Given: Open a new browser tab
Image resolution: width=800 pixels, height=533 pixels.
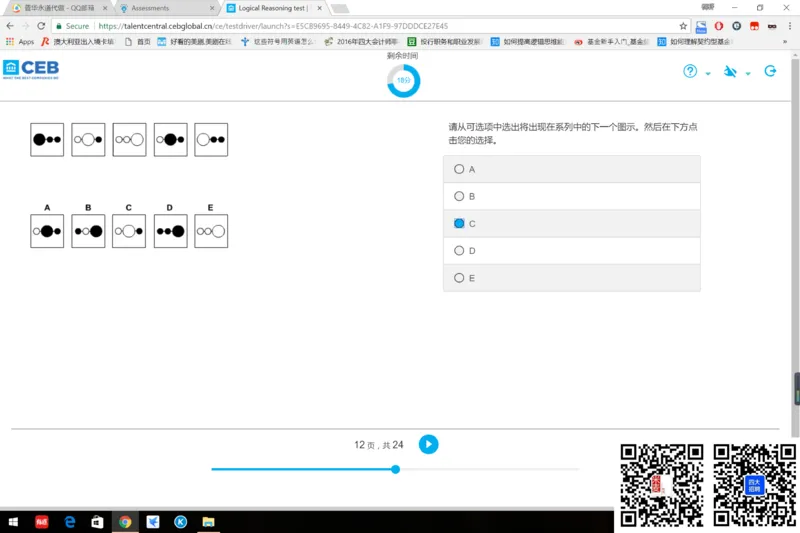Looking at the screenshot, I should (340, 8).
